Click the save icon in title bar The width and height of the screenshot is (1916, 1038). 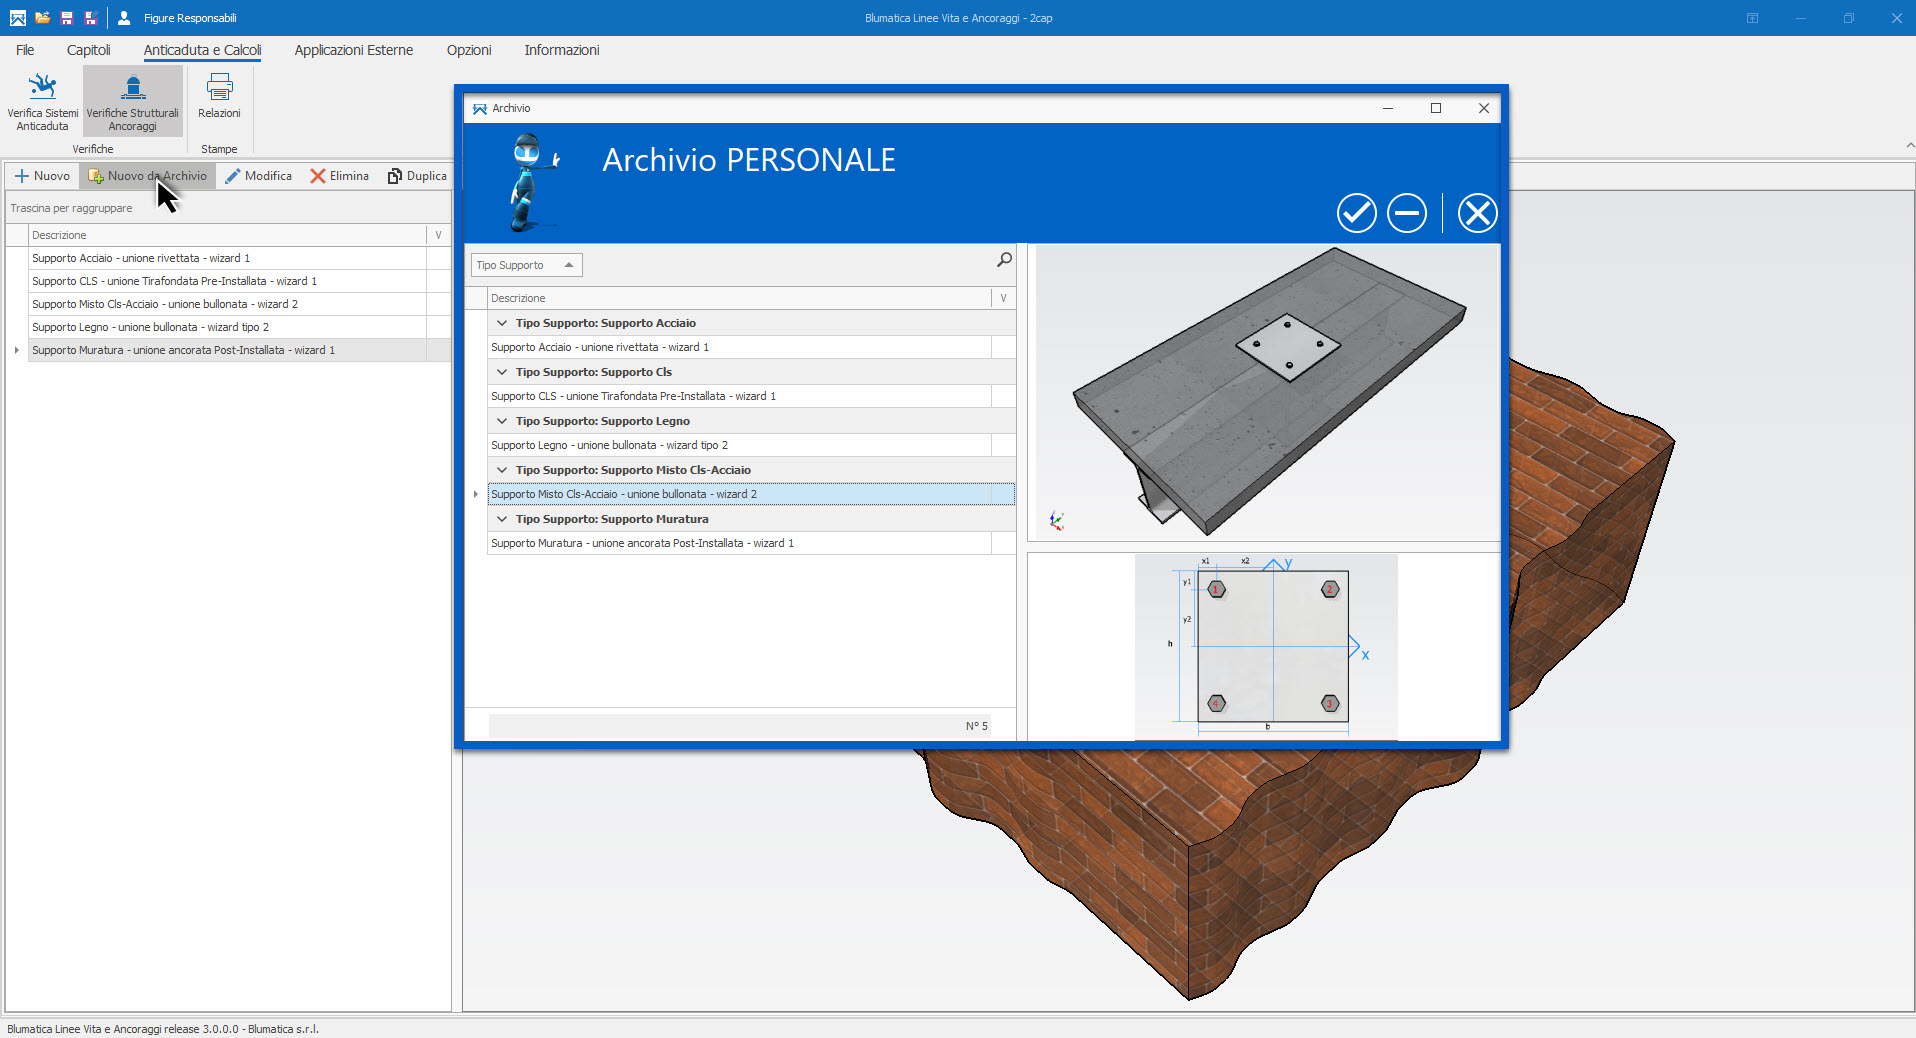click(x=67, y=18)
